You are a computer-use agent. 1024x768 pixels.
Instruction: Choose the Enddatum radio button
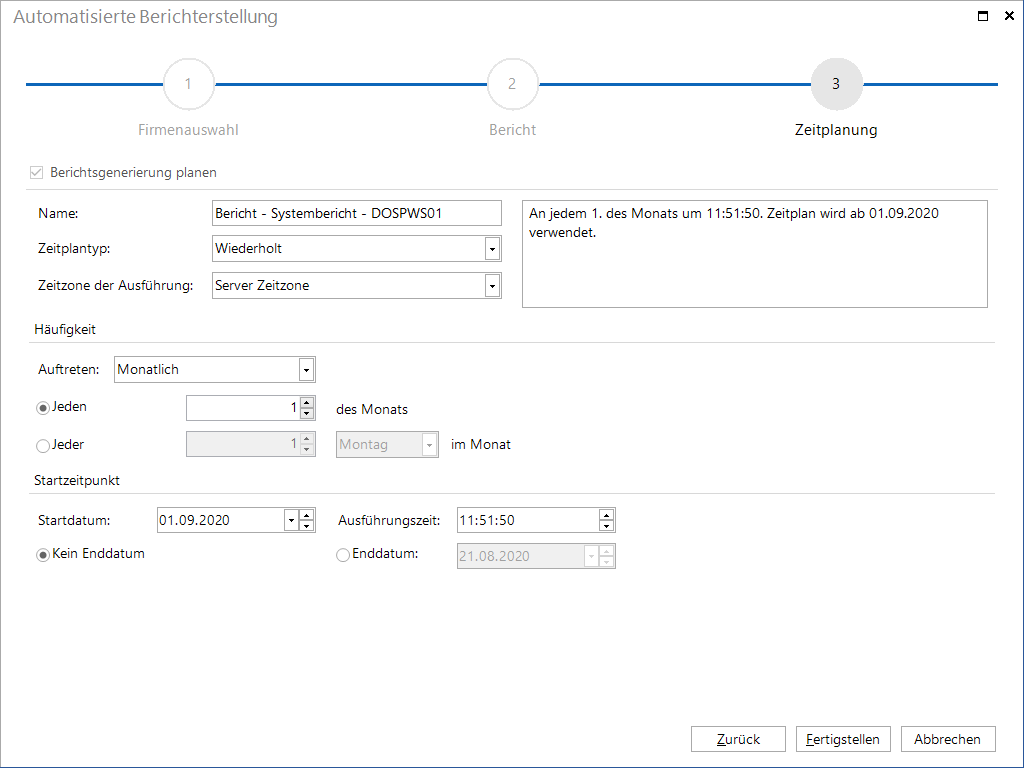point(343,555)
